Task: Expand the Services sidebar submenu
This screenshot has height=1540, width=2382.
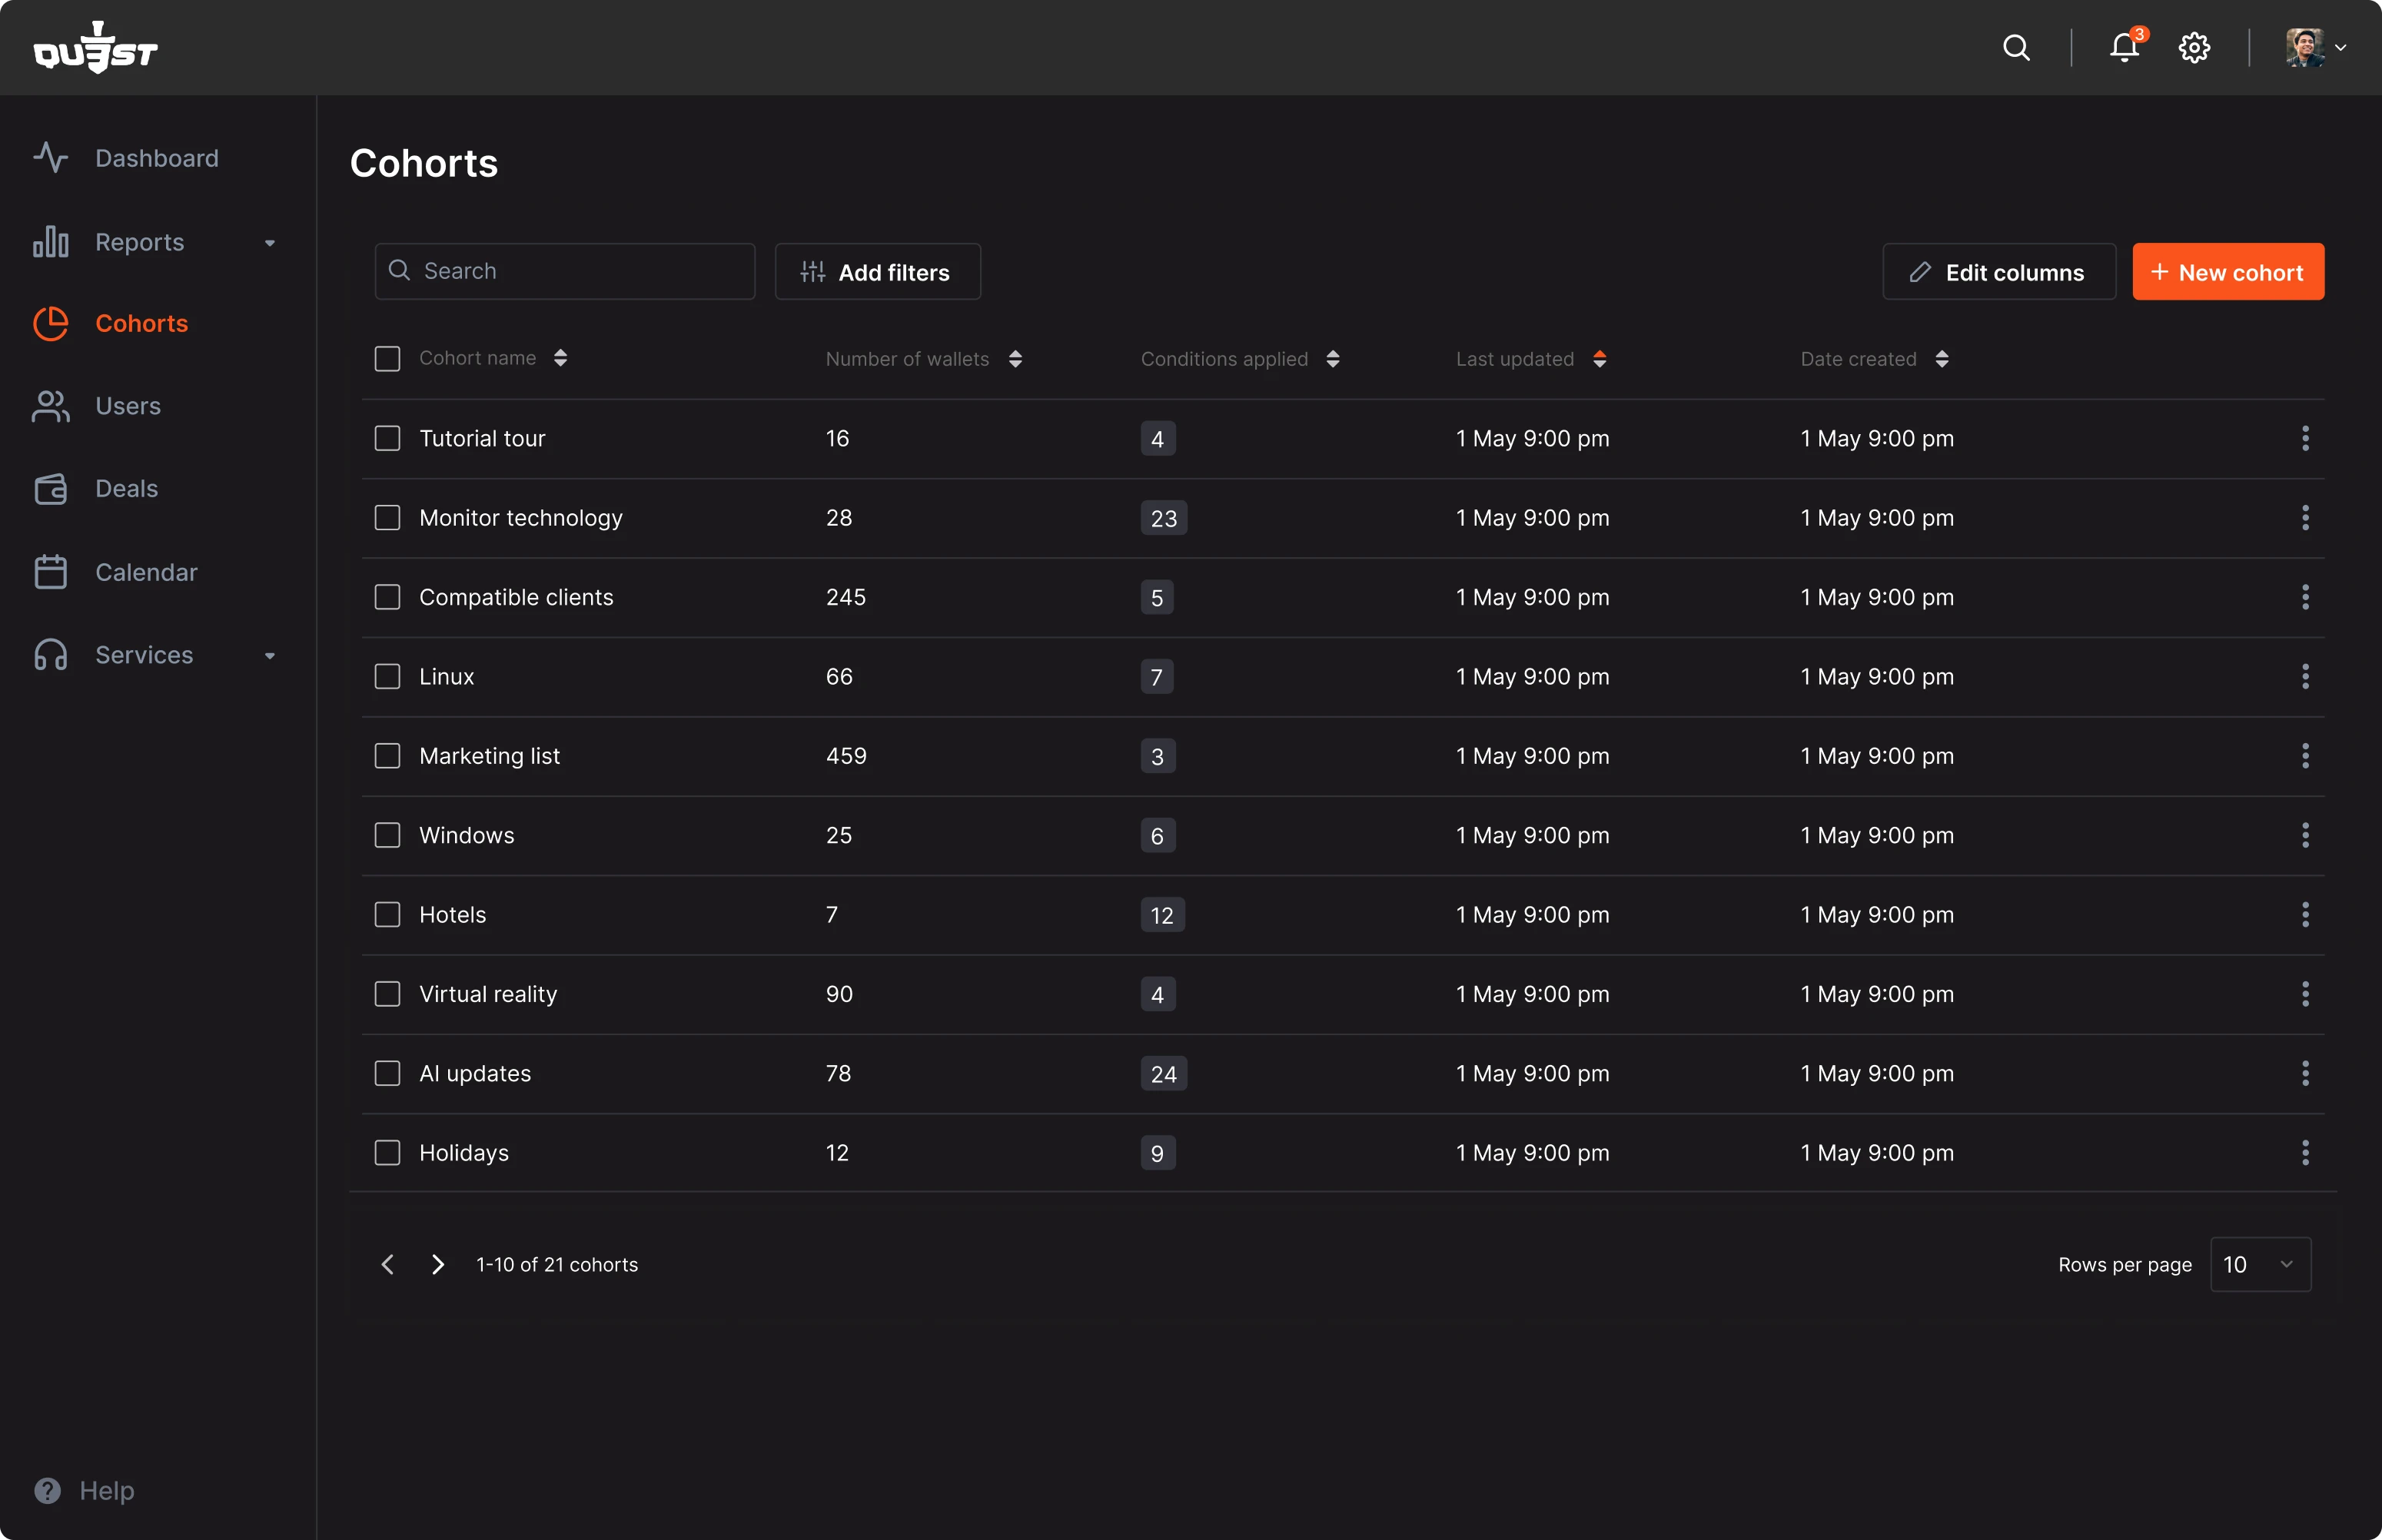Action: (x=269, y=656)
